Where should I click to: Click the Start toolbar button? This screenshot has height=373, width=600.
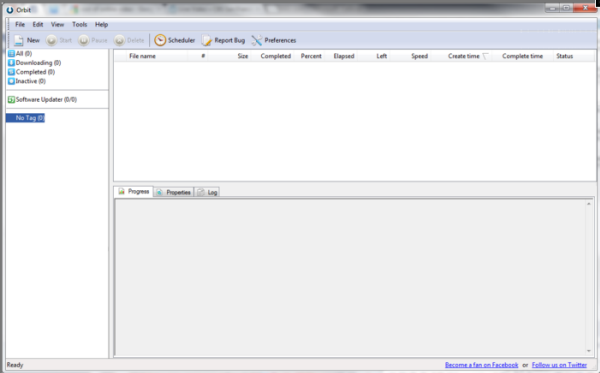59,40
